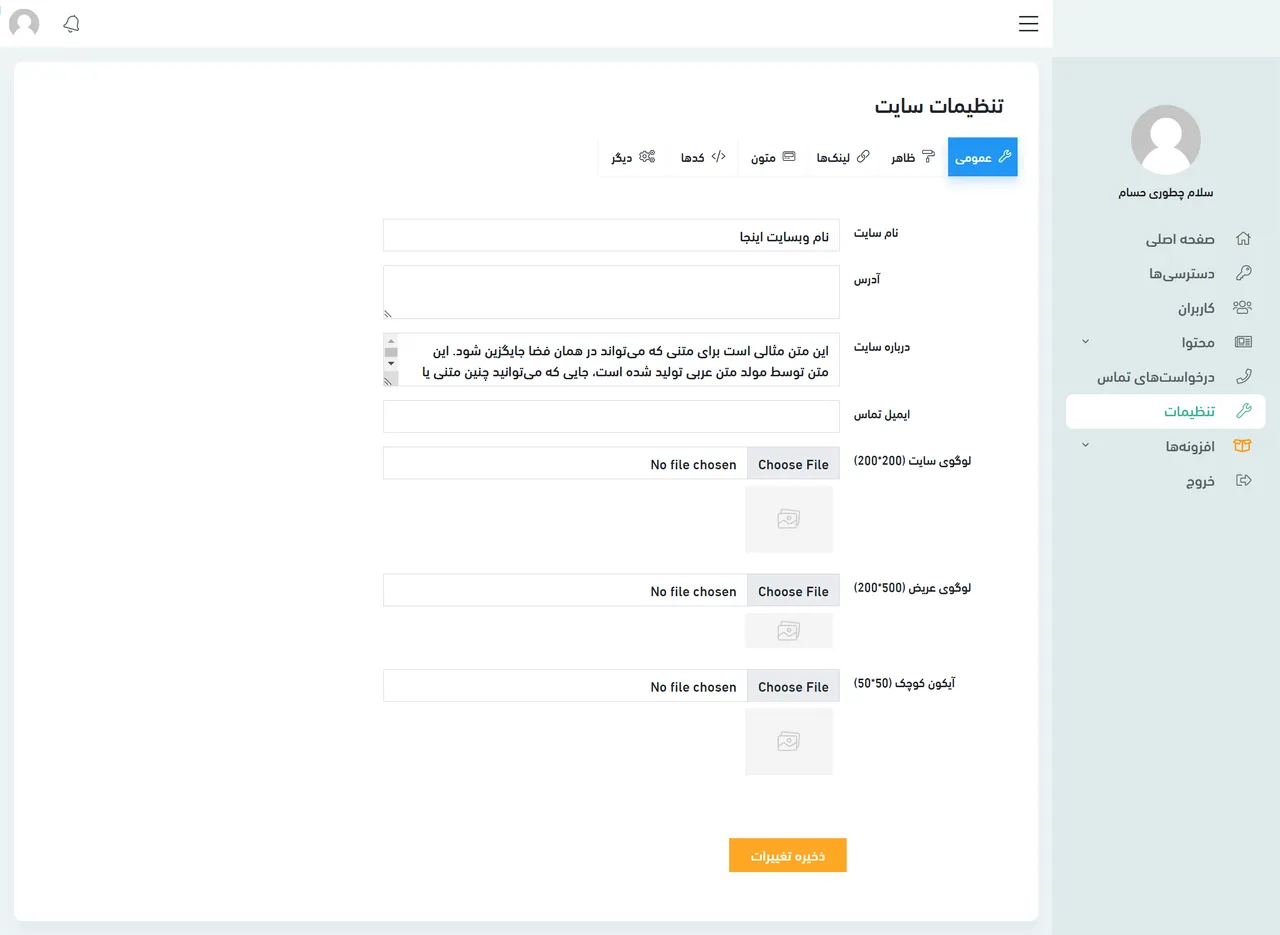Click خروج to log out
Image resolution: width=1280 pixels, height=935 pixels.
coord(1200,481)
